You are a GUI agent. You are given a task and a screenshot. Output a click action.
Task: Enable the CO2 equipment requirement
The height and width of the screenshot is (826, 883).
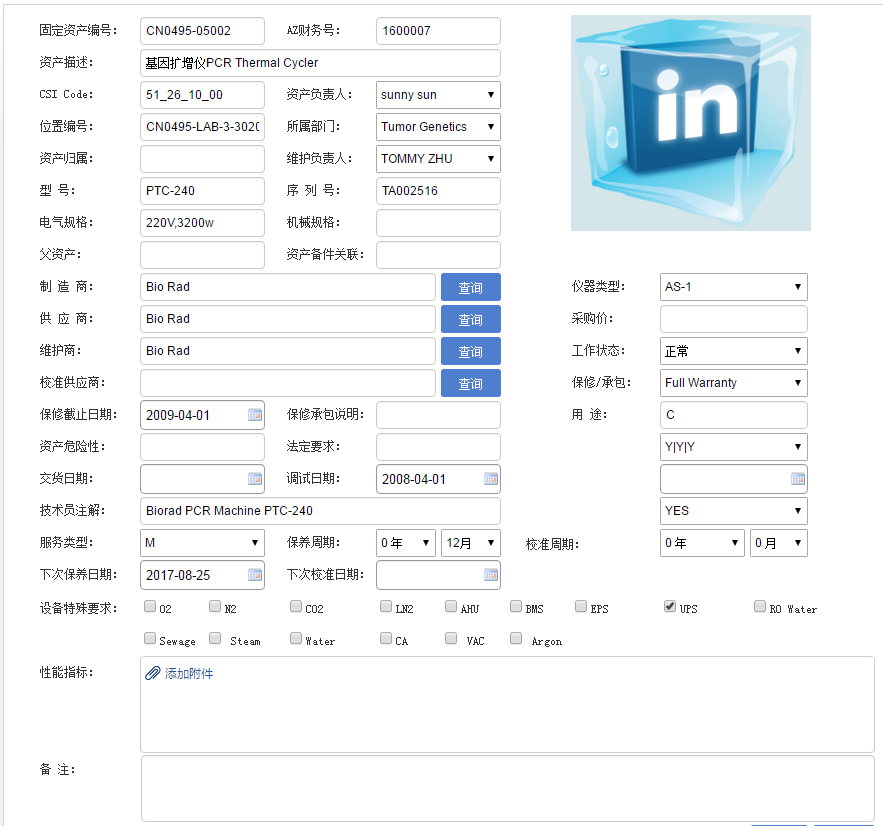(295, 605)
